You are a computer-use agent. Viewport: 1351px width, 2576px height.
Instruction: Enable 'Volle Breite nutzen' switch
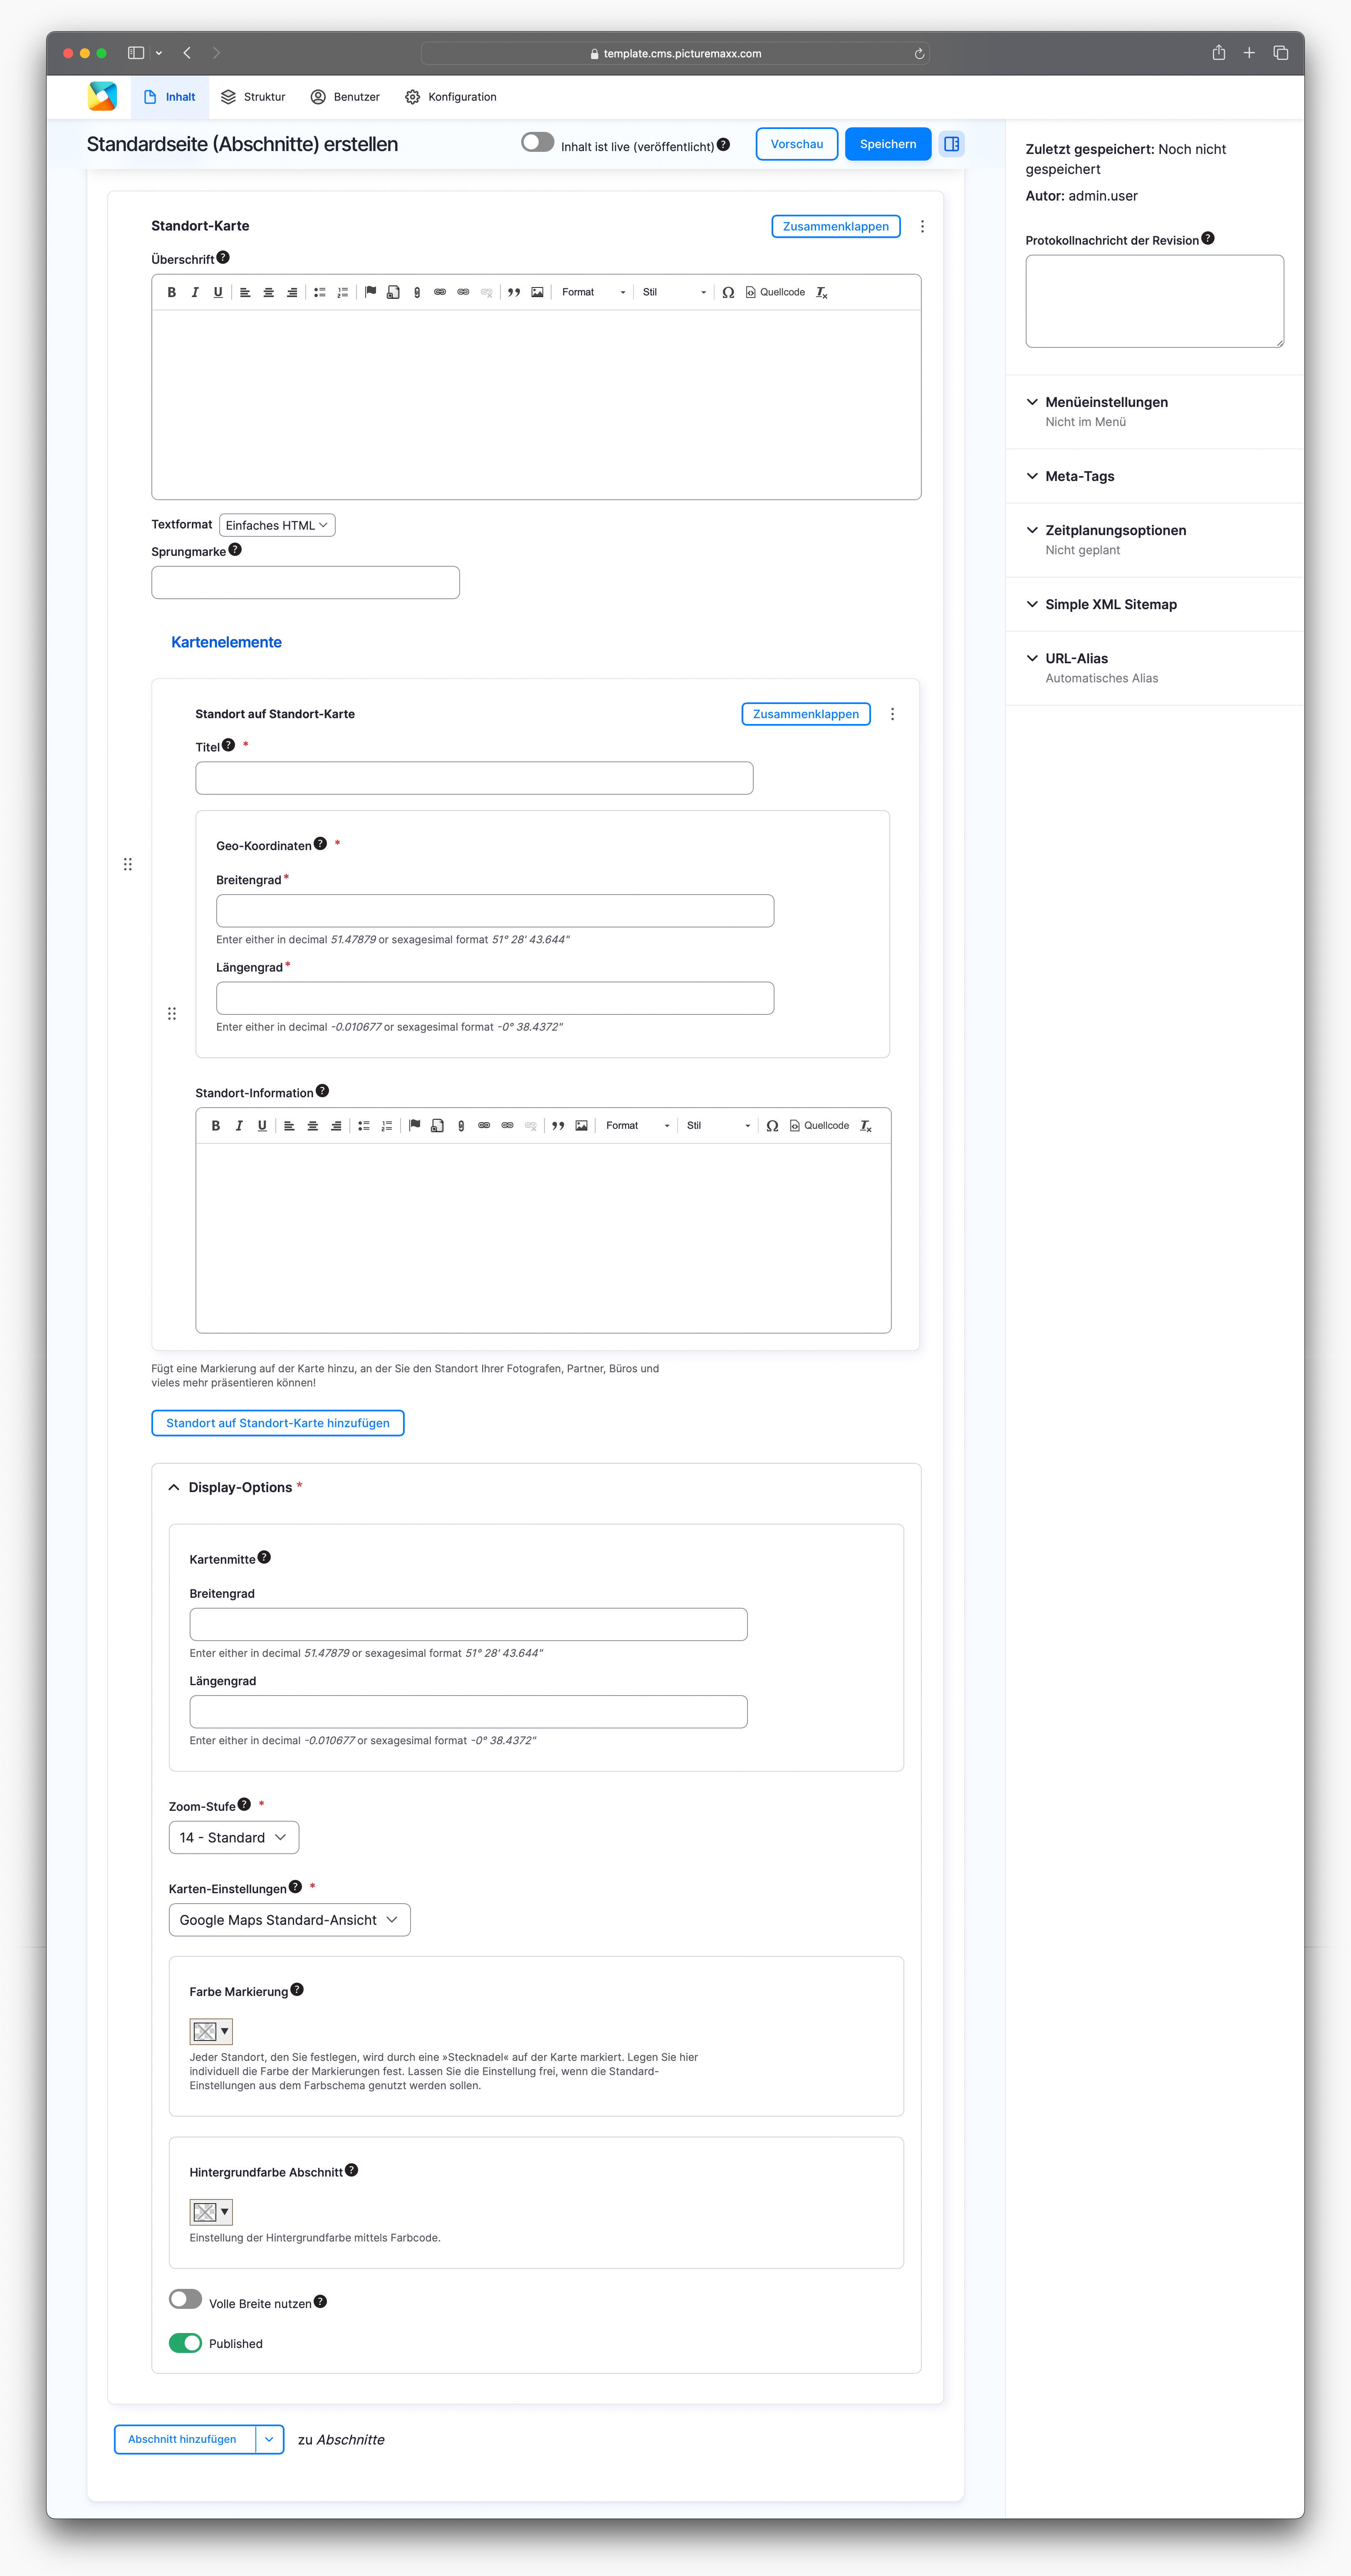coord(185,2299)
